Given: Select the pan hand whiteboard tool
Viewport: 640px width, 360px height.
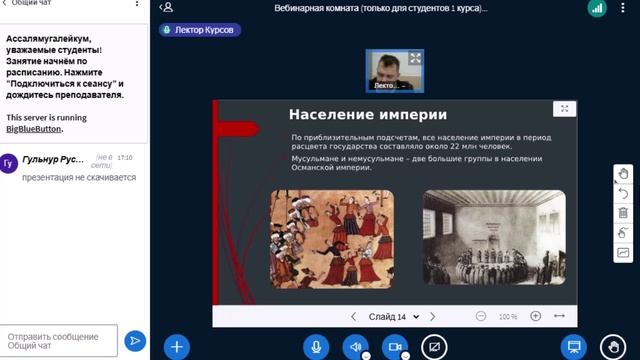Looking at the screenshot, I should [x=623, y=174].
